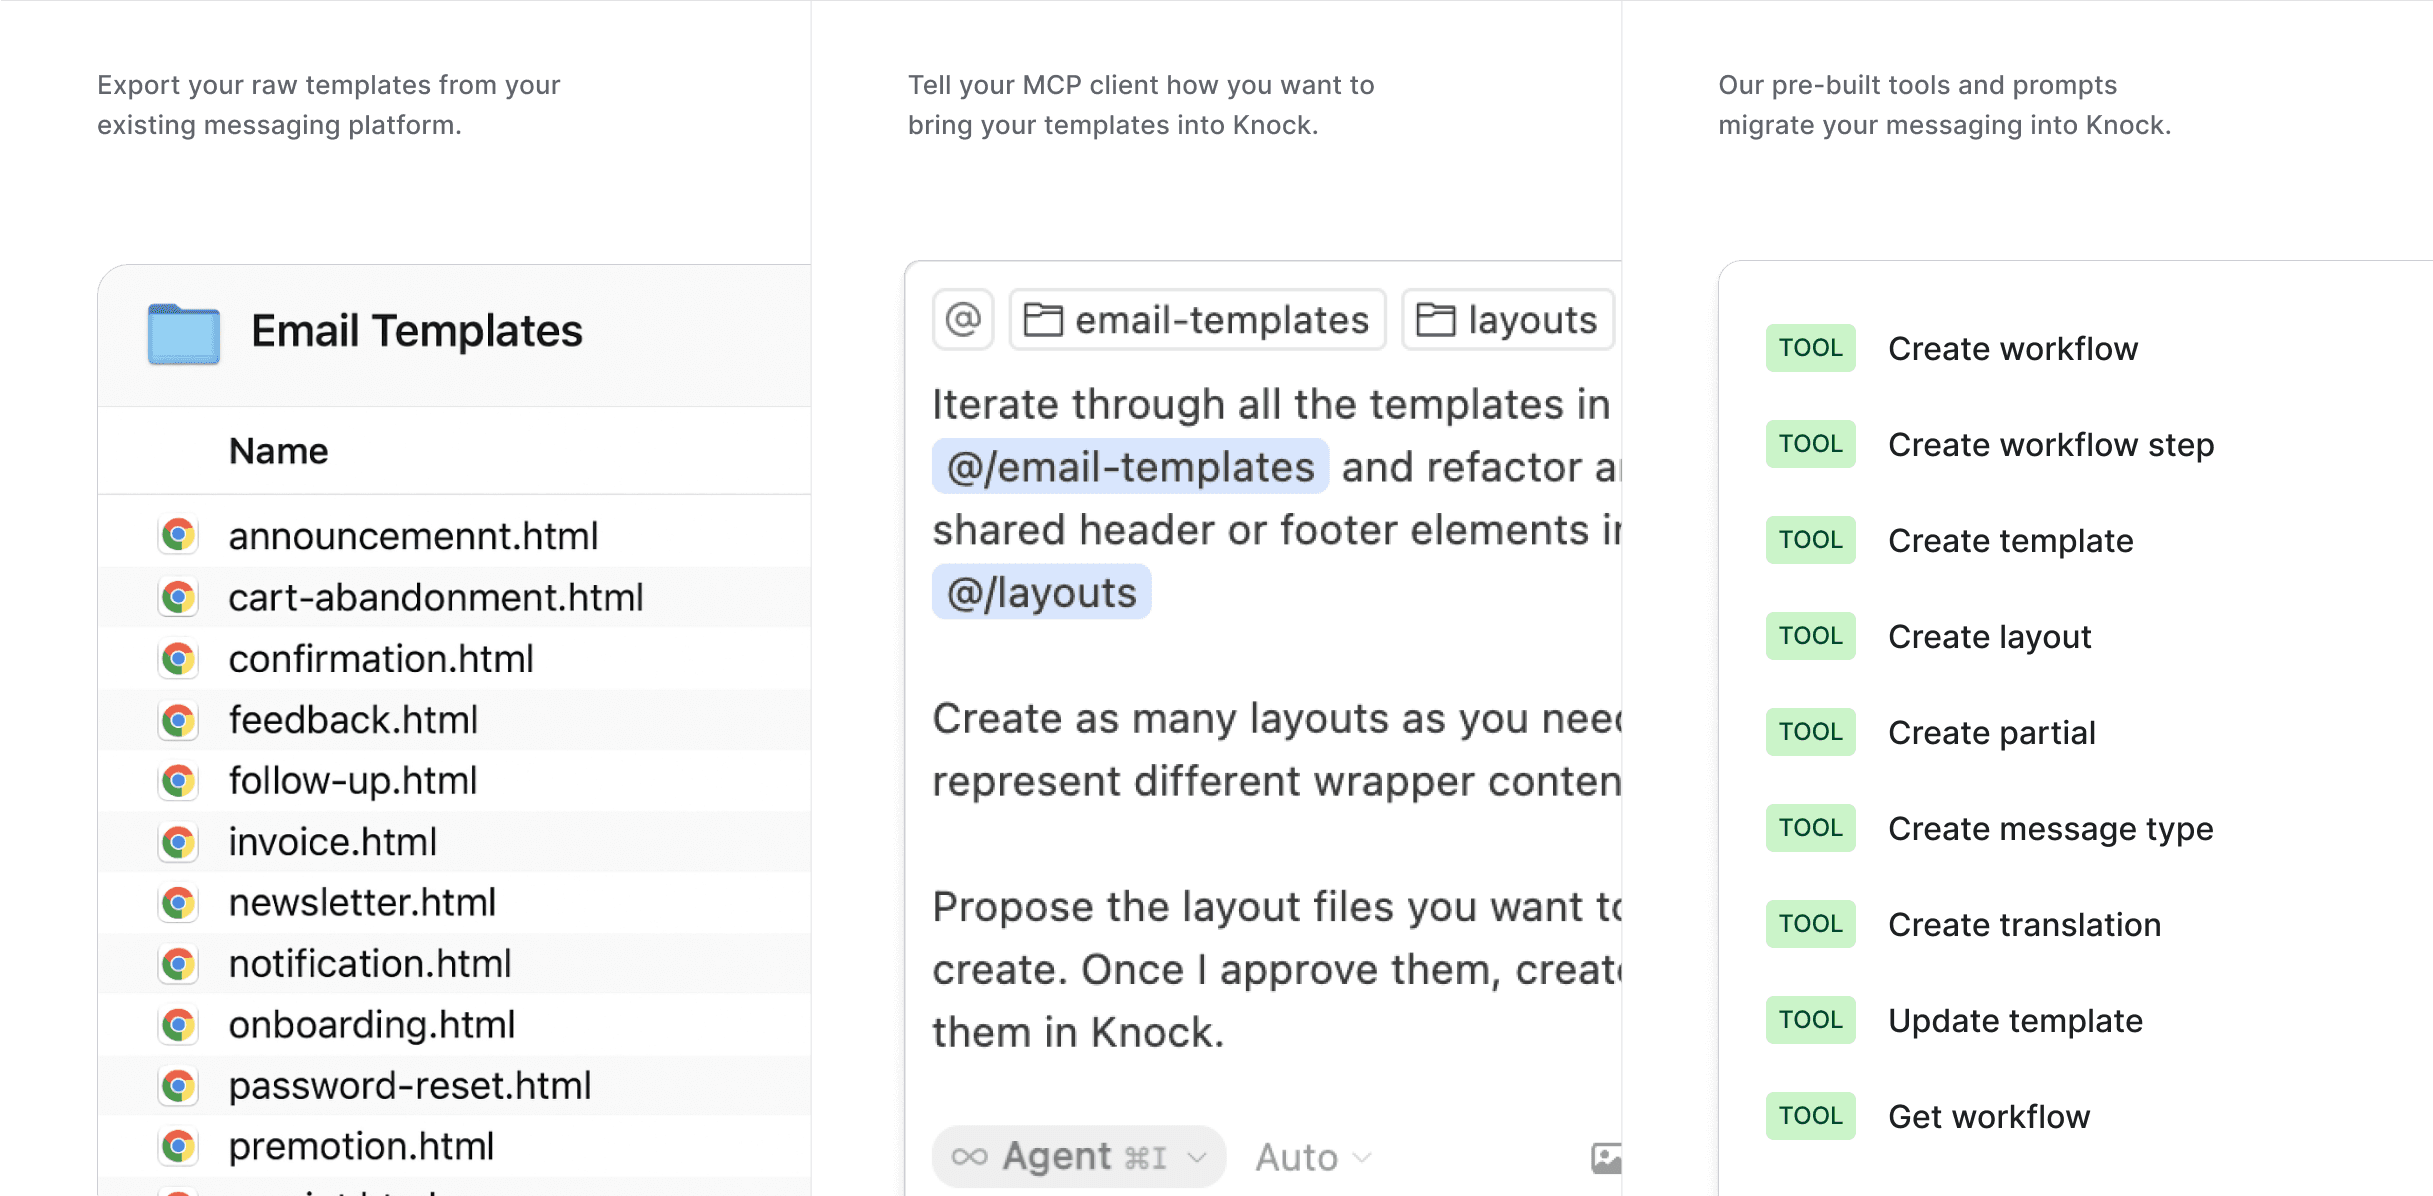Click the Email Templates folder icon

tap(184, 334)
